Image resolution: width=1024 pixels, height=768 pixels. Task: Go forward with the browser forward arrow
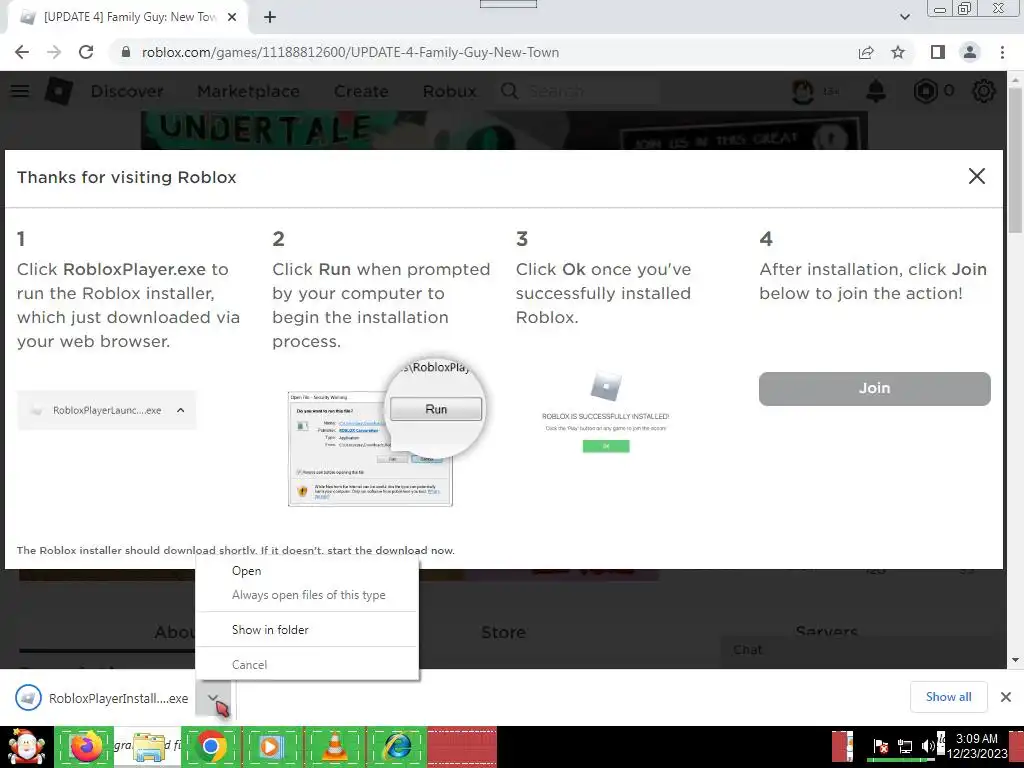tap(54, 52)
